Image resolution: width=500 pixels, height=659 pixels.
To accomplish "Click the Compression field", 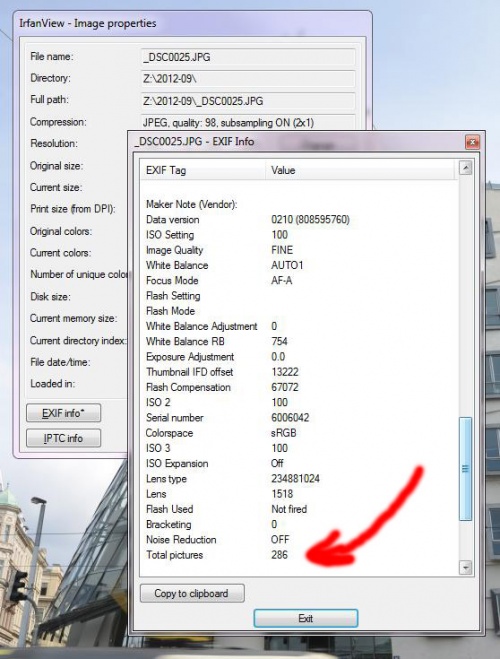I will click(x=248, y=122).
